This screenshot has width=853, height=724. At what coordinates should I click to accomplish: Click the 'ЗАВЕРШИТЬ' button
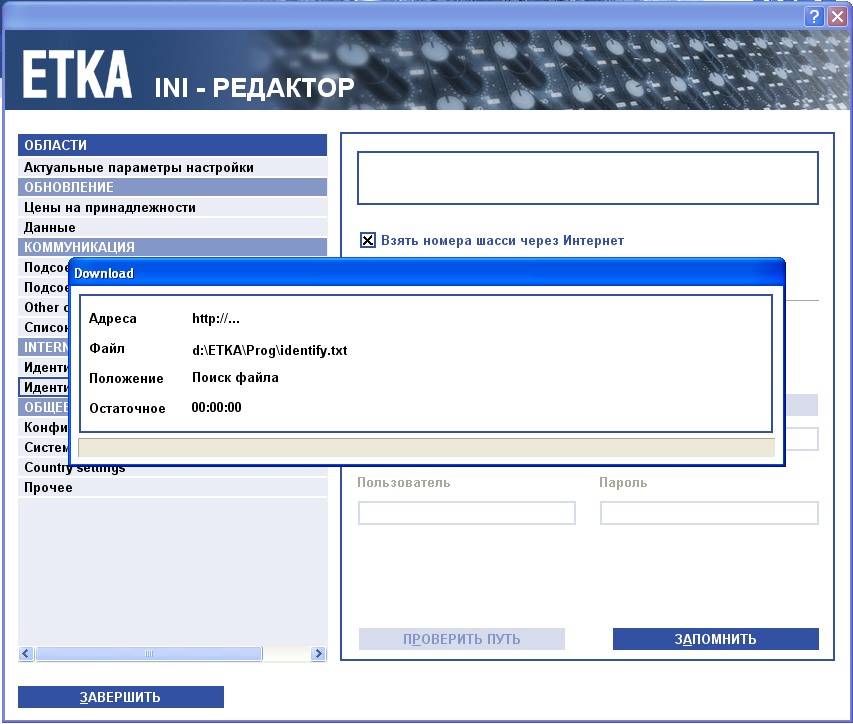click(120, 697)
